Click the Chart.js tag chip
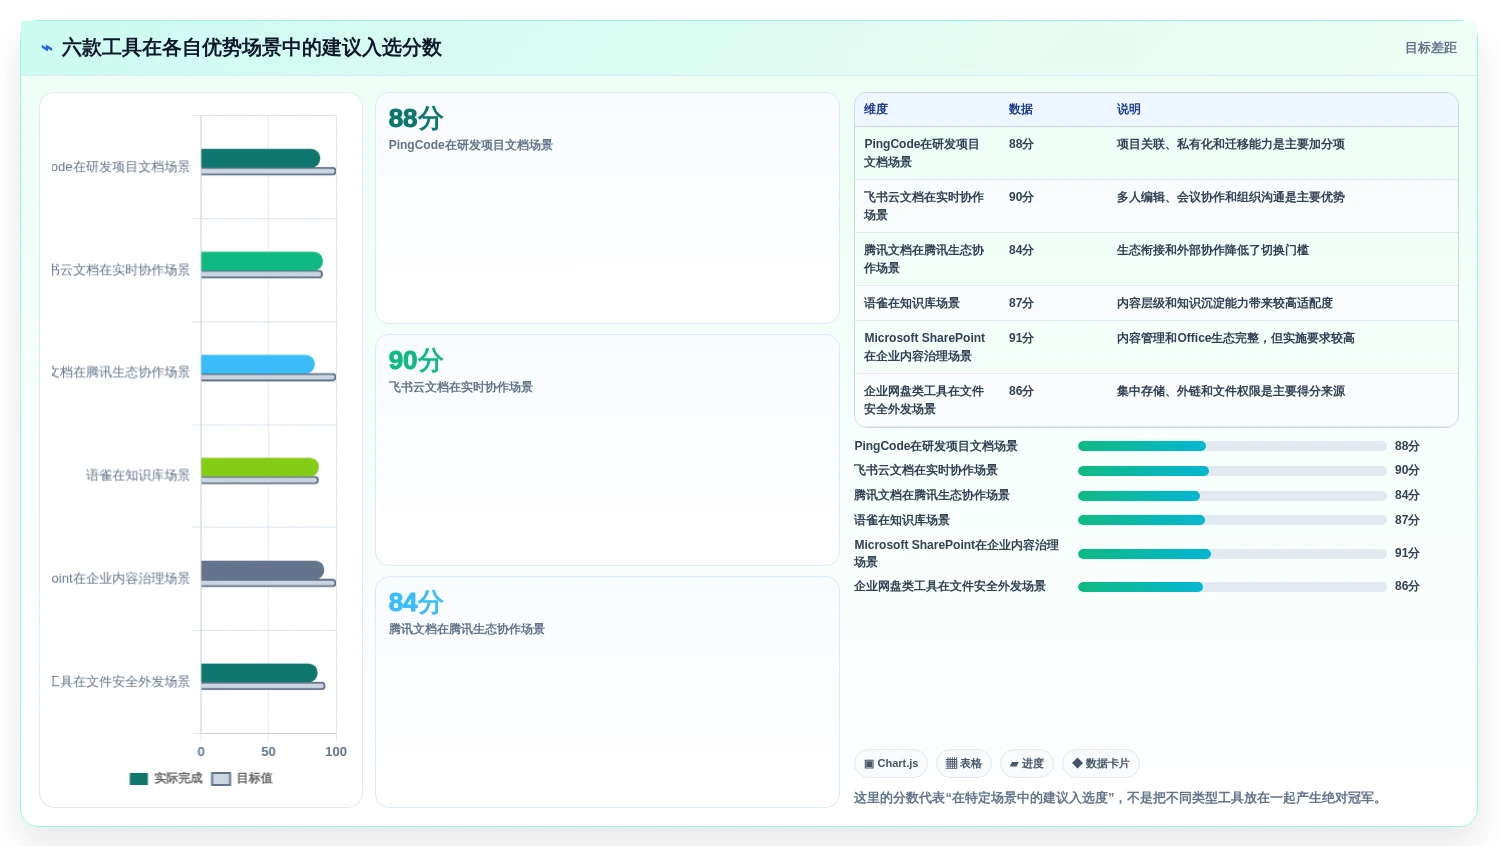The height and width of the screenshot is (846, 1498). pyautogui.click(x=891, y=763)
